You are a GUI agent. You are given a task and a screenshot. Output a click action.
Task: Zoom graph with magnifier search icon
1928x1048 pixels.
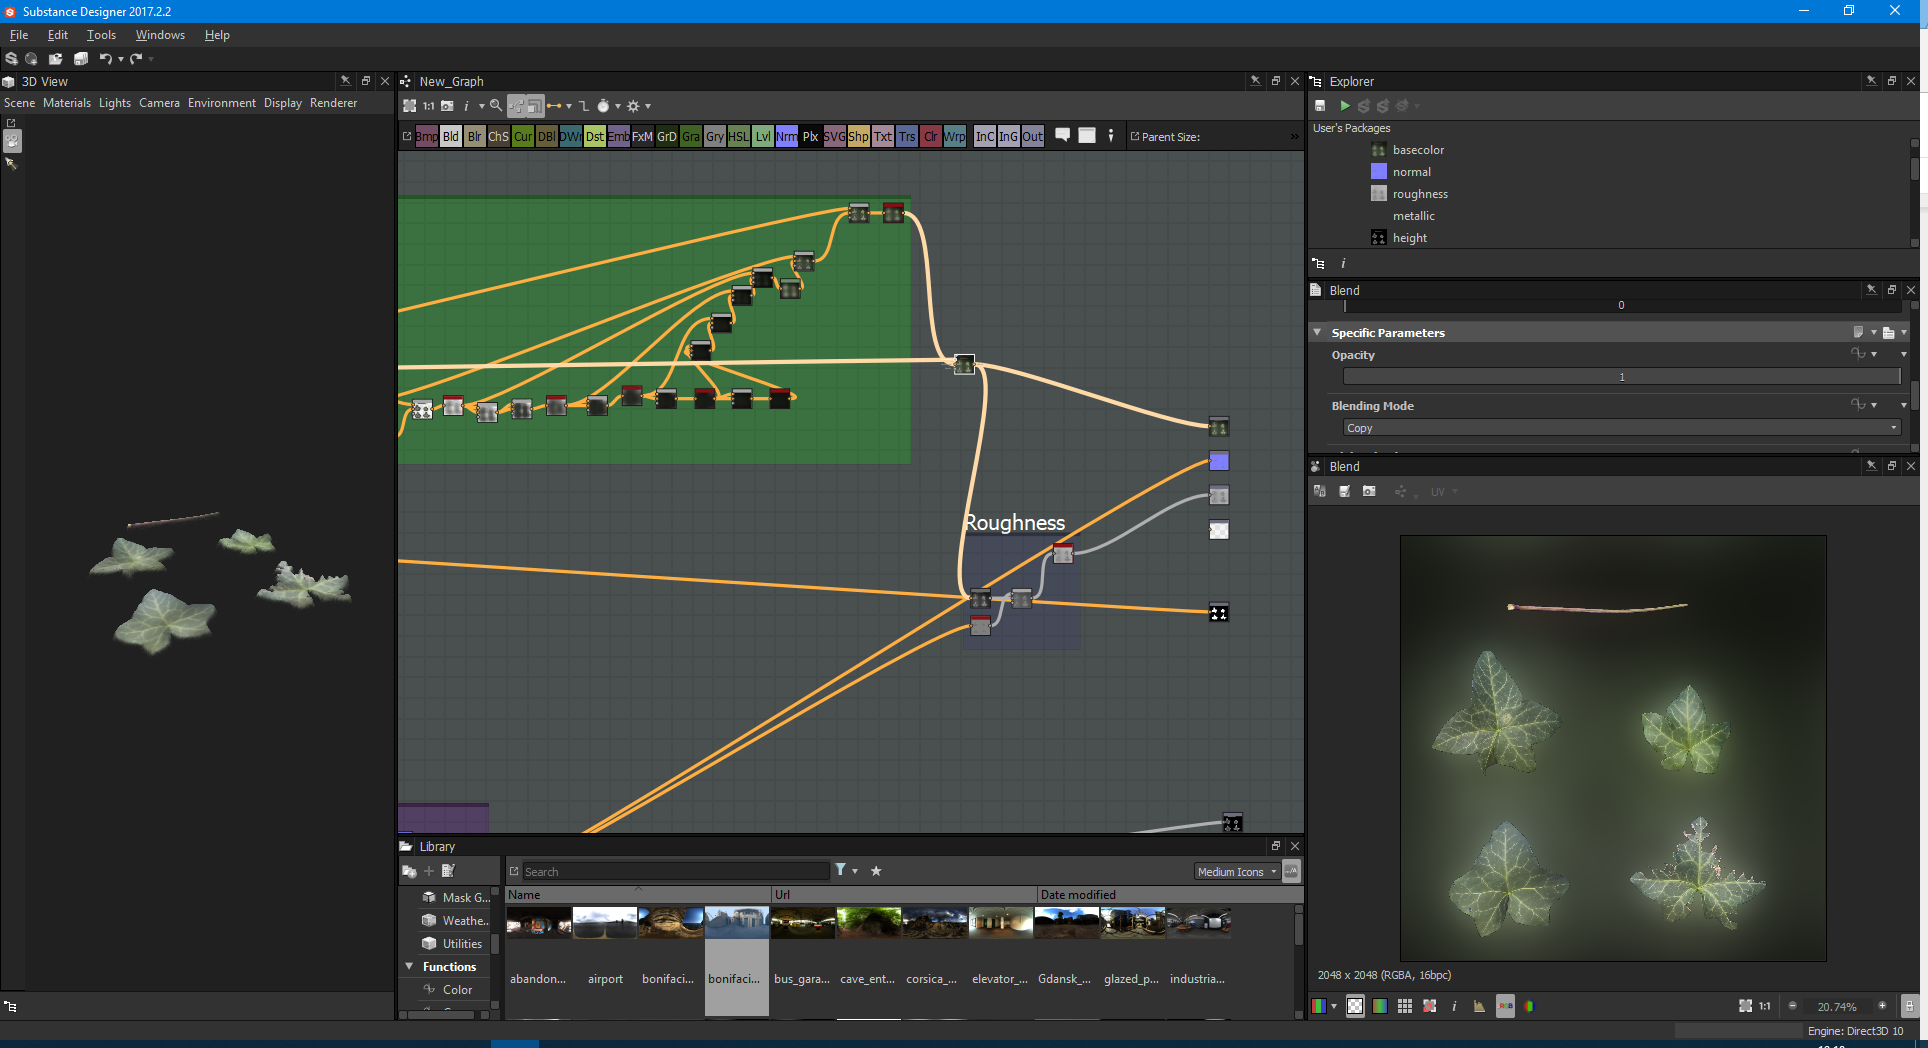tap(495, 106)
